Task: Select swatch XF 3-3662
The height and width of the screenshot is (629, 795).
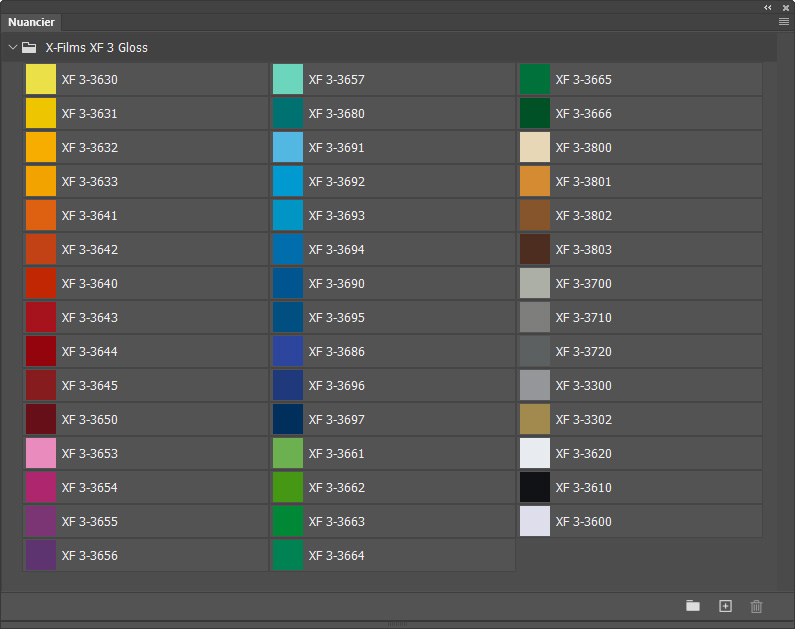Action: click(x=288, y=487)
